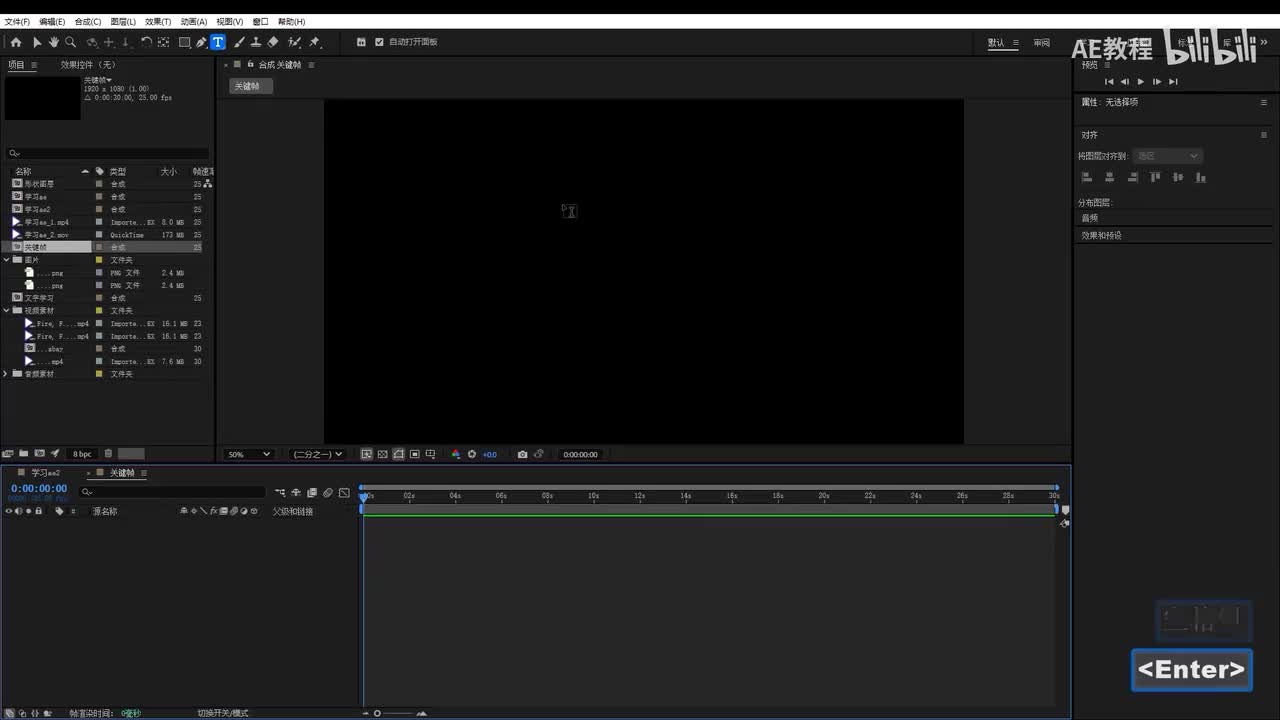Toggle the auto-open panels checkbox
The width and height of the screenshot is (1280, 720).
tap(379, 42)
